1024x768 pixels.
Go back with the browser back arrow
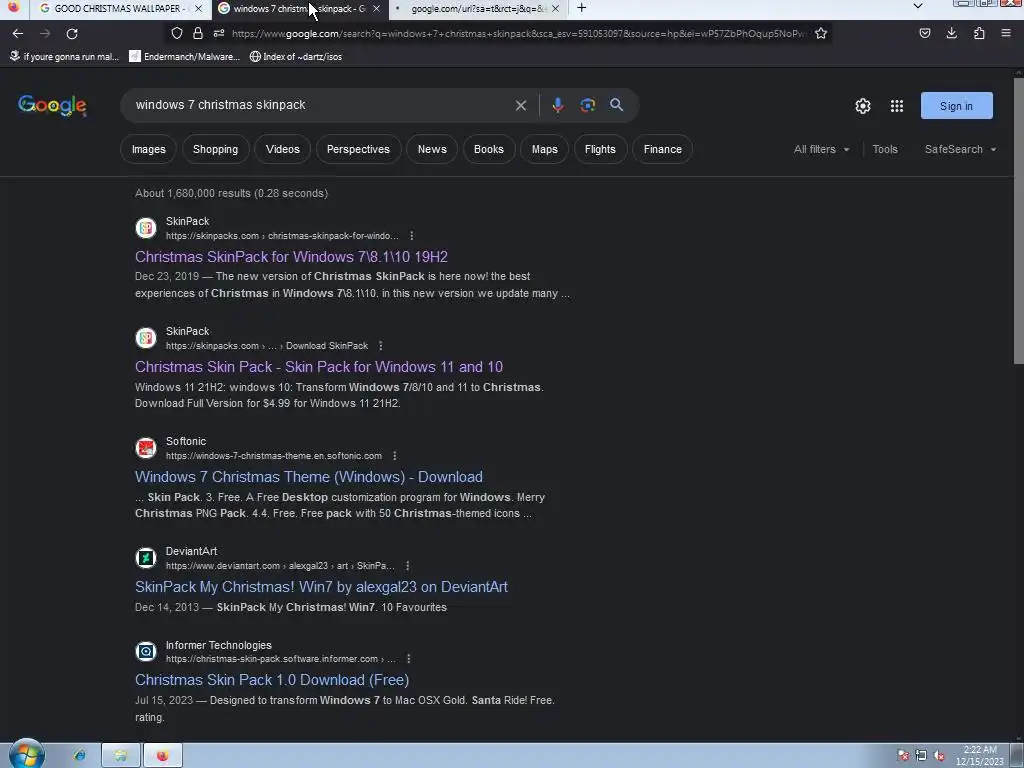coord(18,33)
